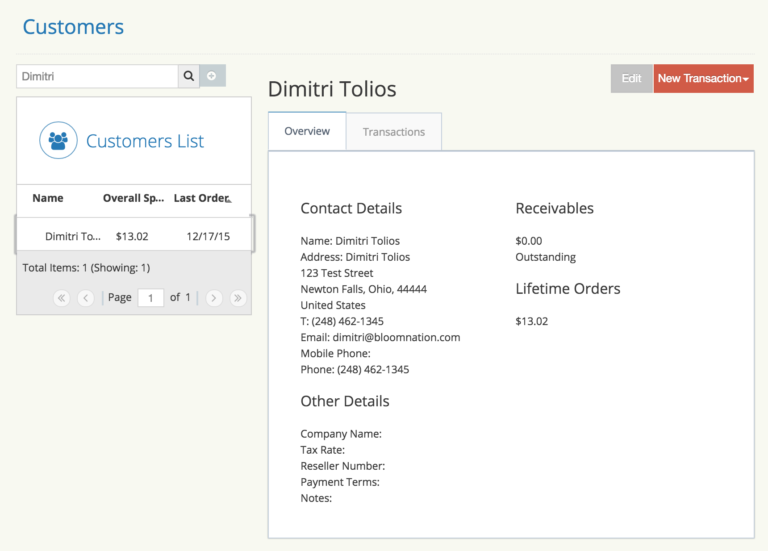Open the New Transaction dropdown

703,79
